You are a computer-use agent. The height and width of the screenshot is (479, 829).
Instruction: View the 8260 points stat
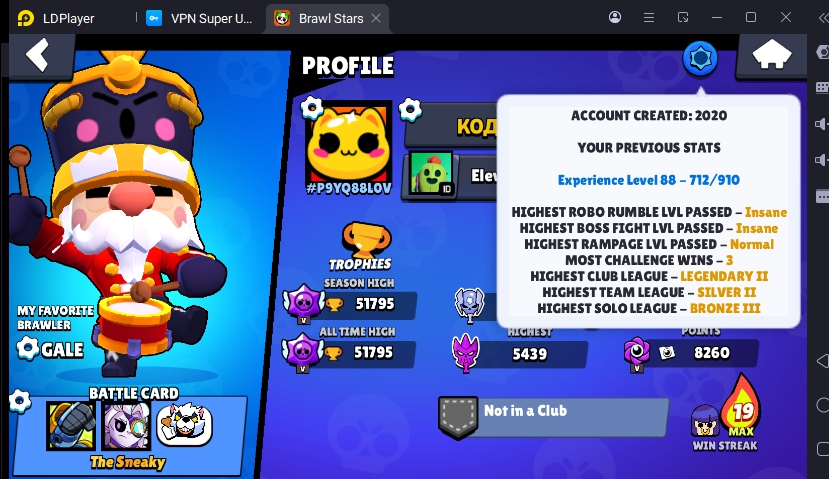[692, 352]
